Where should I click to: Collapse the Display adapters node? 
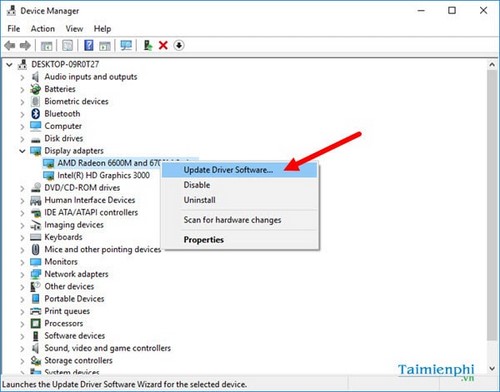point(22,151)
